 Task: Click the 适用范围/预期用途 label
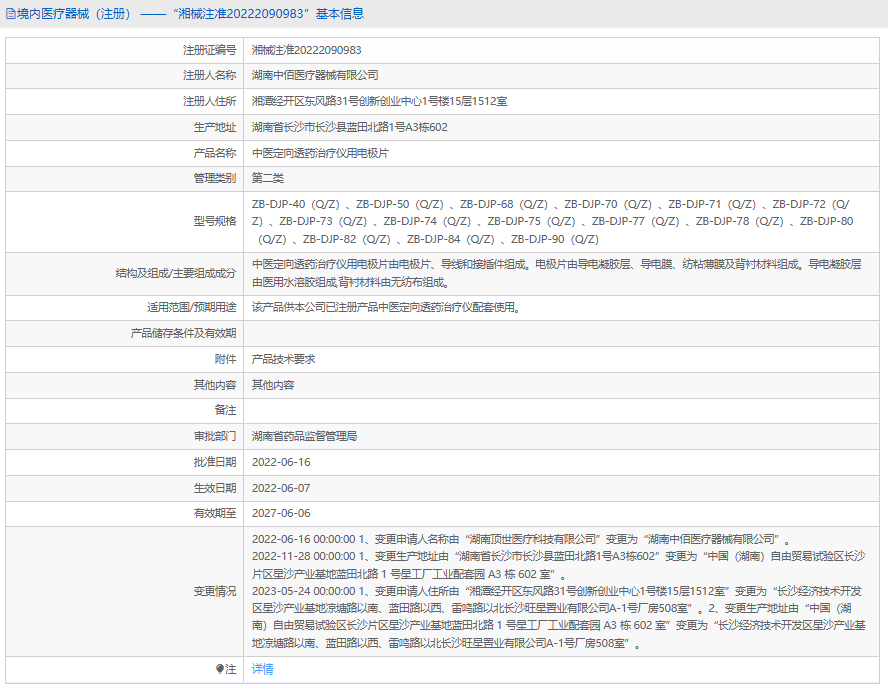click(191, 308)
